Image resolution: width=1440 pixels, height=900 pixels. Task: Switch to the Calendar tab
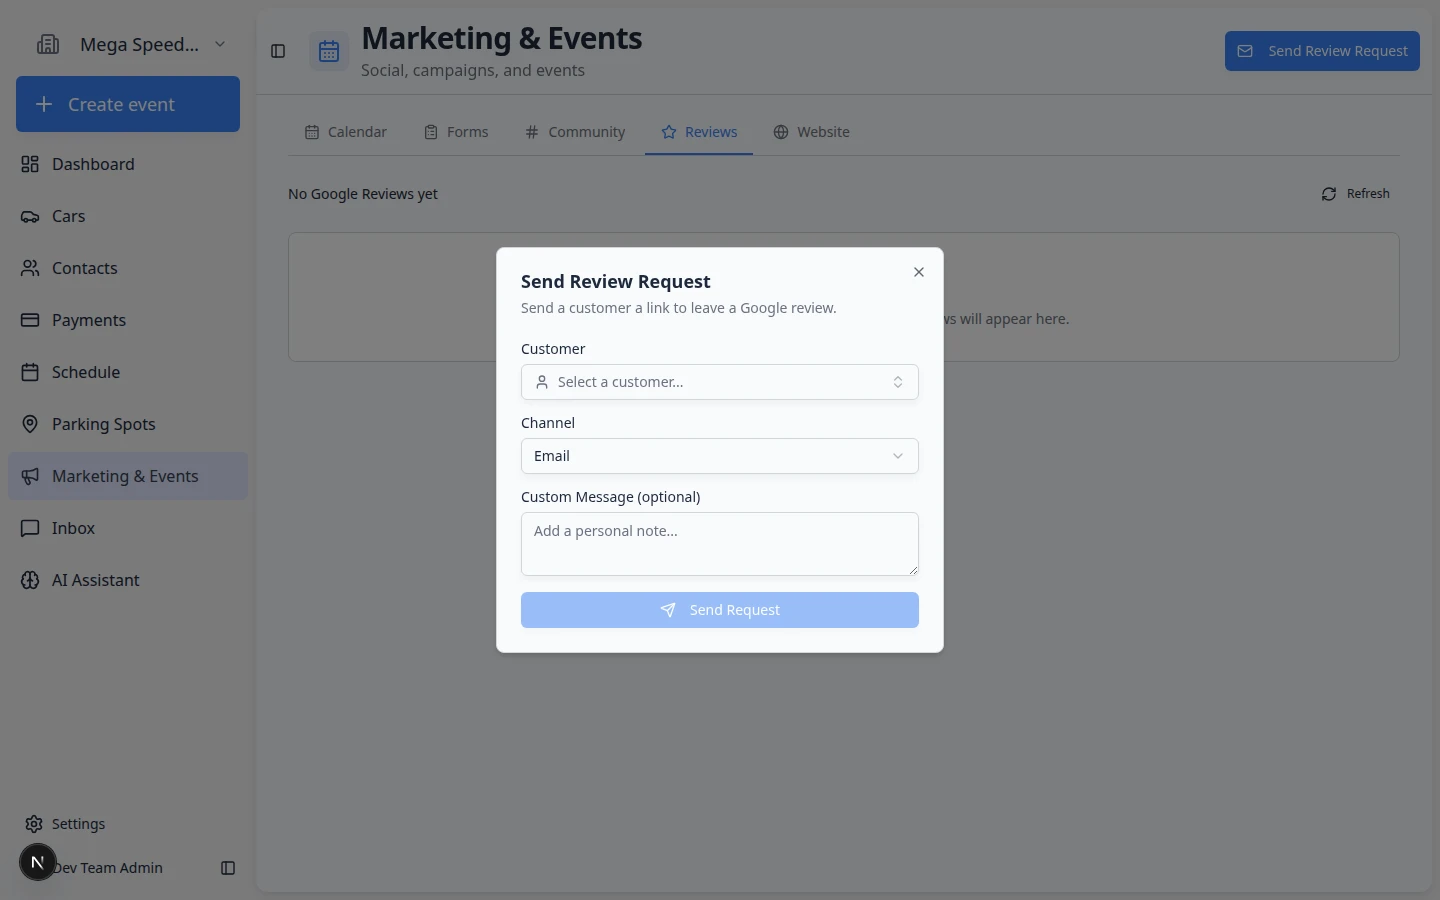click(346, 132)
